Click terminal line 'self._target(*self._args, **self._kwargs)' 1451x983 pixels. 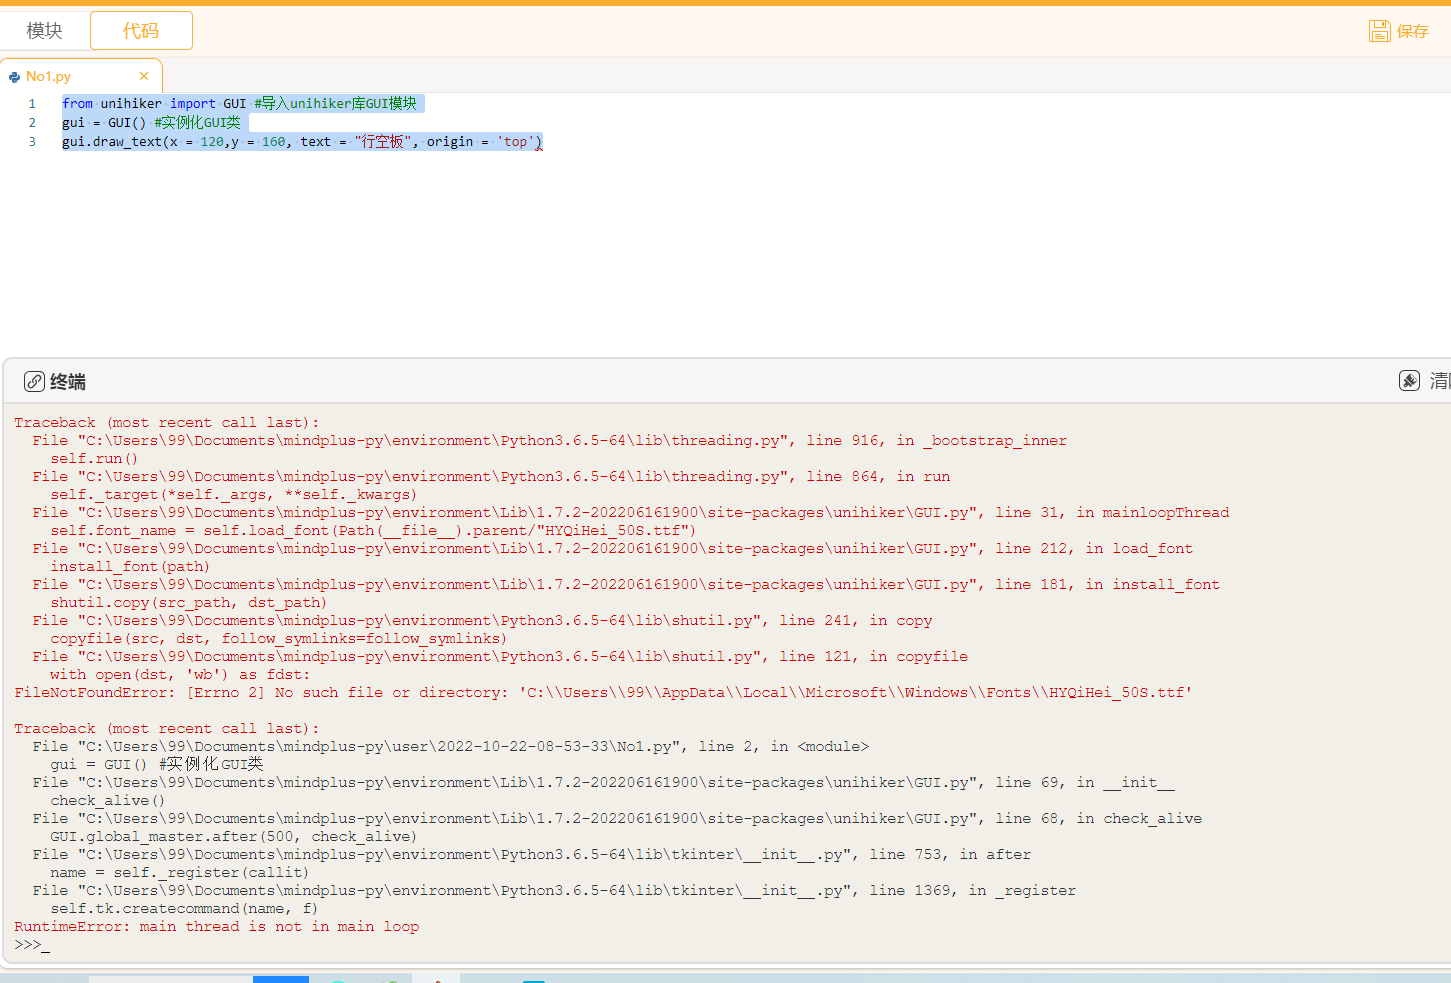coord(234,494)
